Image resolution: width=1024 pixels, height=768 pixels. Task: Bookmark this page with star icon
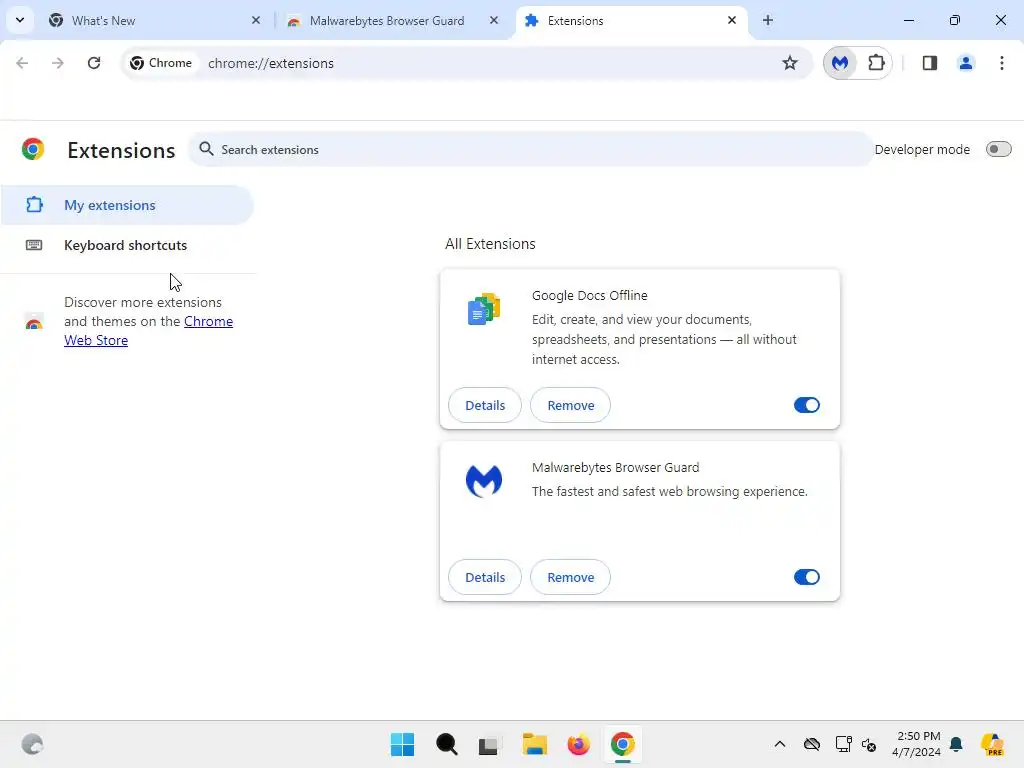[x=790, y=63]
